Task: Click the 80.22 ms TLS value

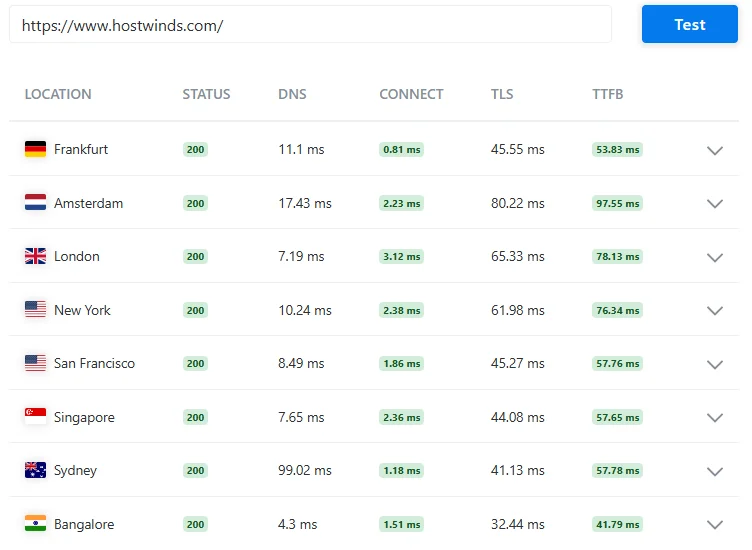Action: tap(517, 203)
